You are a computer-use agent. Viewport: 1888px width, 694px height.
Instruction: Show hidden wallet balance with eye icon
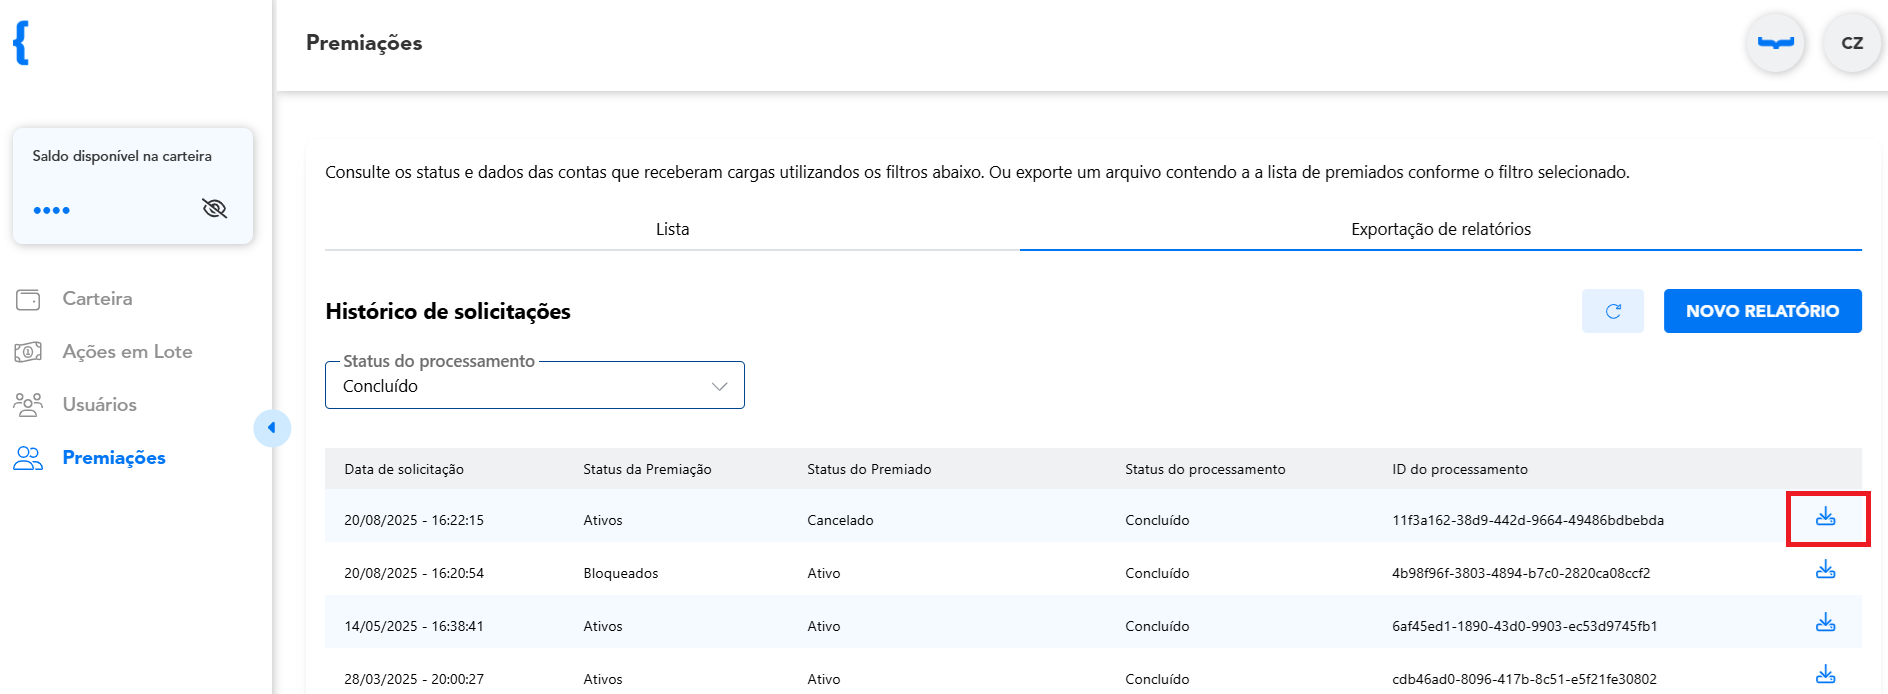[x=215, y=209]
